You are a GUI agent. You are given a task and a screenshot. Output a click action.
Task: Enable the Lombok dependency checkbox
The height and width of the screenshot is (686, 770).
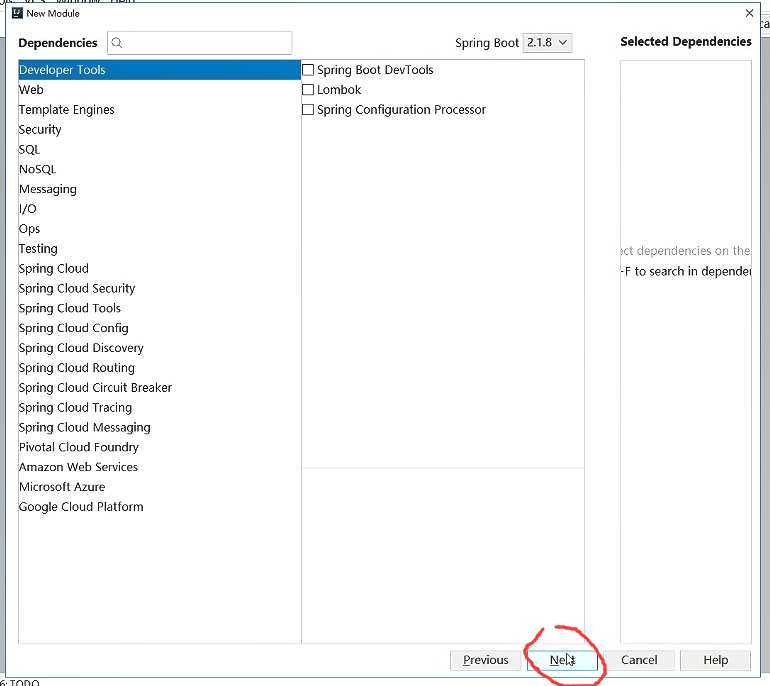tap(308, 89)
